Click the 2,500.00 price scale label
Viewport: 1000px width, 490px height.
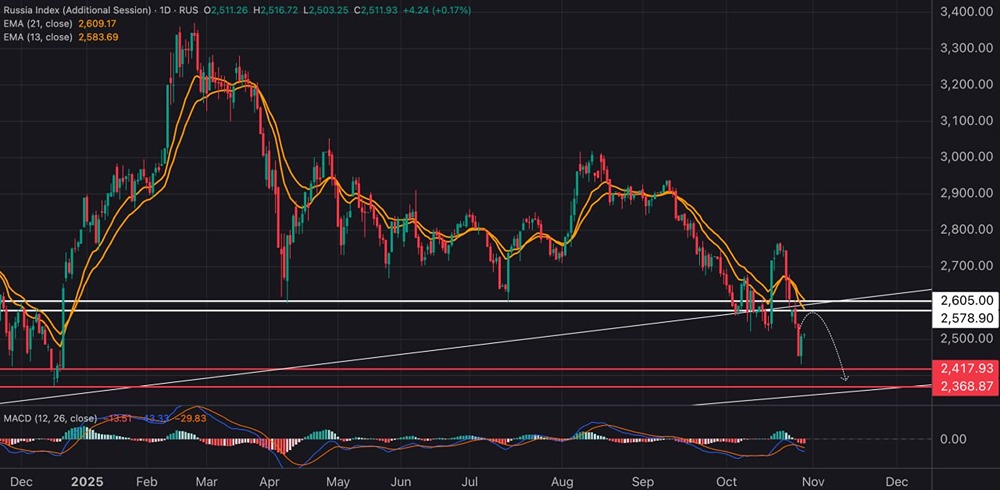[967, 339]
